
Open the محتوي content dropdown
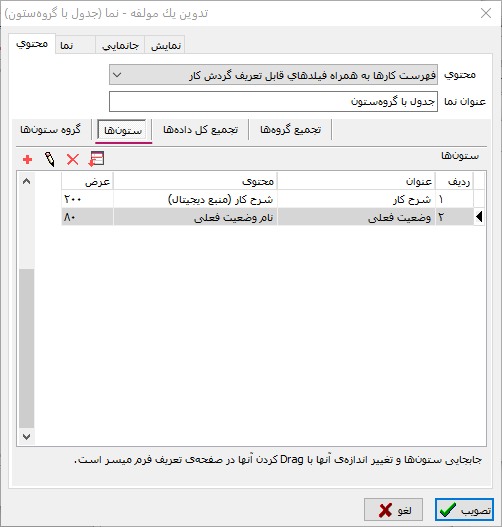[273, 75]
